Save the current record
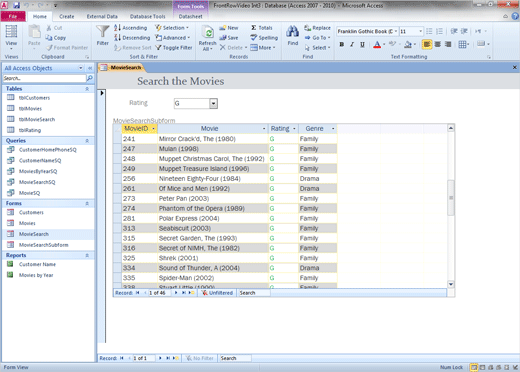Screen dimensions: 520x372 229,38
